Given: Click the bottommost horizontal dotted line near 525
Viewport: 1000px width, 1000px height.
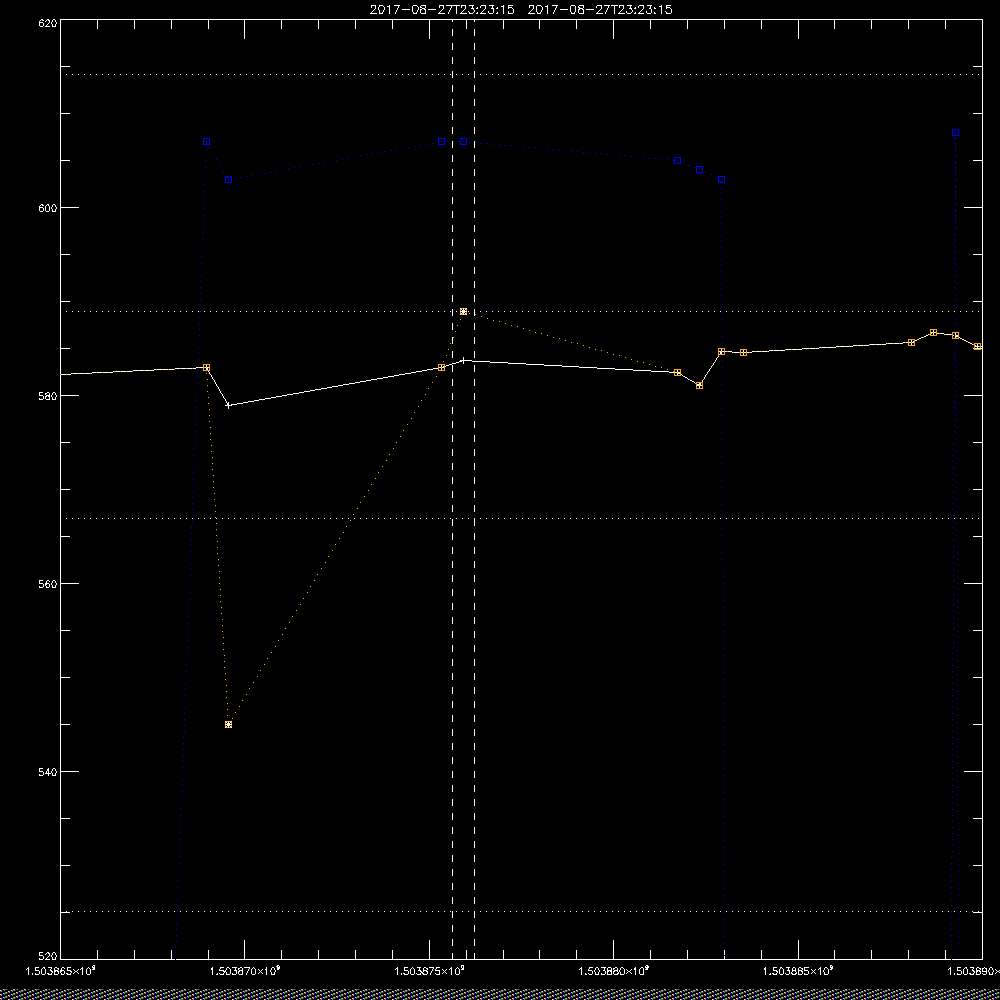Looking at the screenshot, I should pos(521,912).
